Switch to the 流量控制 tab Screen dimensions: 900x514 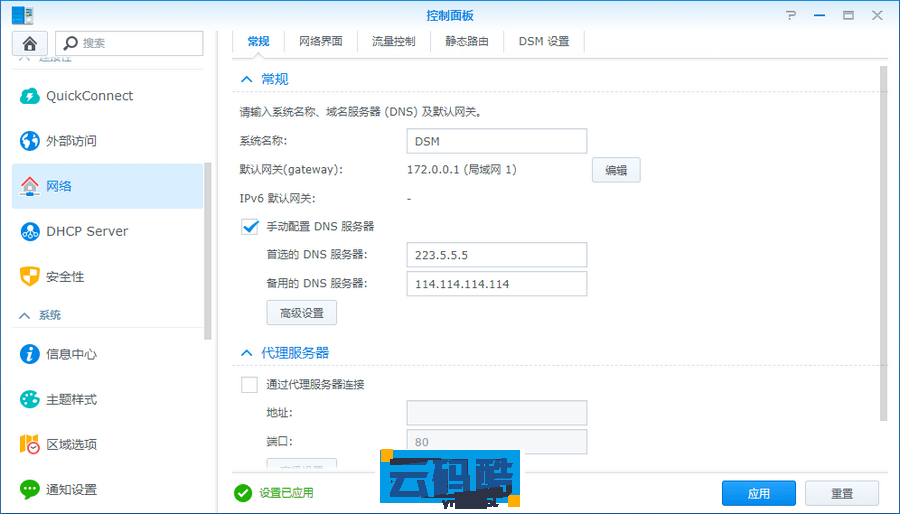tap(393, 41)
